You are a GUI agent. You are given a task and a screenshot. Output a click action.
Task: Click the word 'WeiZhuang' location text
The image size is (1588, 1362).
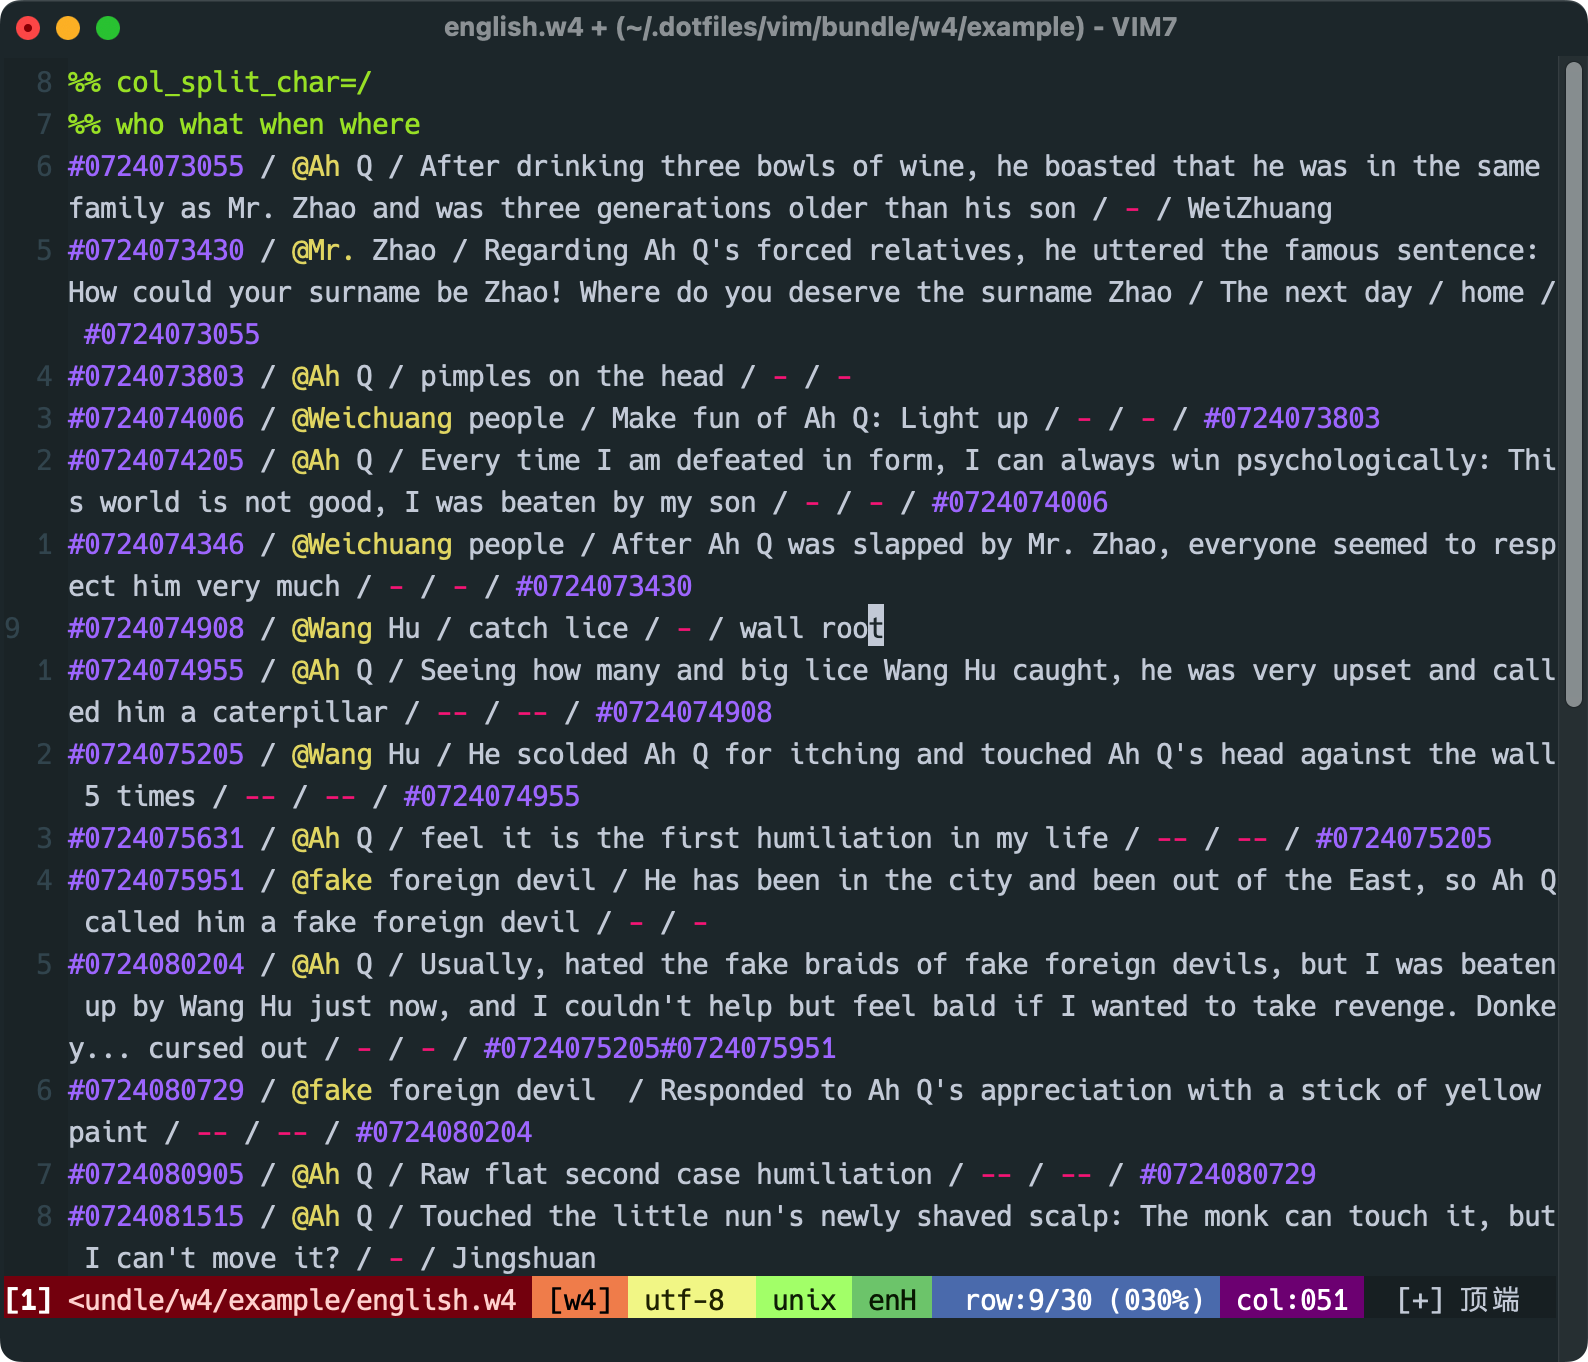click(x=1260, y=208)
